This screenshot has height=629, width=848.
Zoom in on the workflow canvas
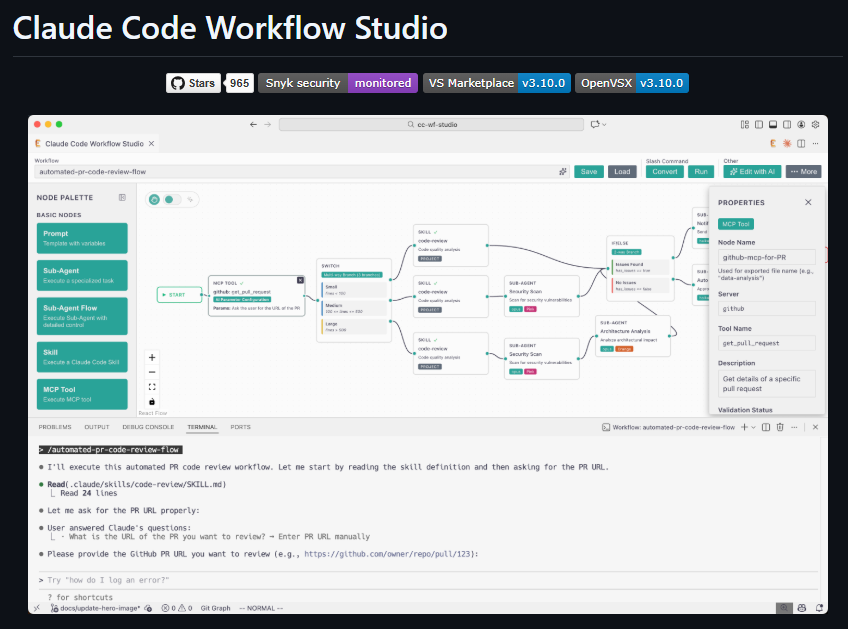click(152, 357)
